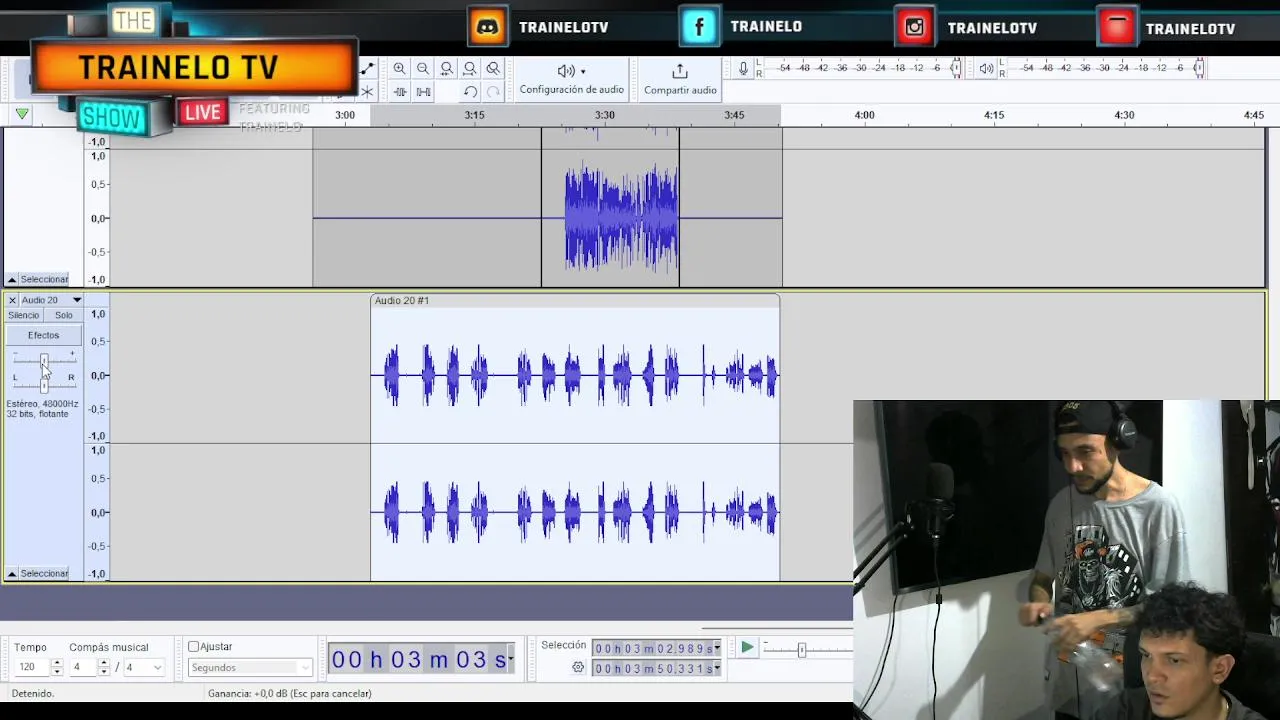This screenshot has height=720, width=1280.
Task: Click the Instagram TRAINELOTV icon
Action: pyautogui.click(x=915, y=27)
